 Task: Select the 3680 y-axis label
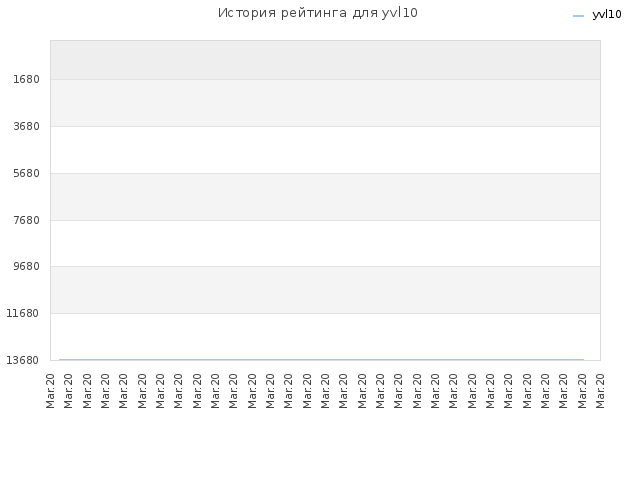click(x=26, y=126)
